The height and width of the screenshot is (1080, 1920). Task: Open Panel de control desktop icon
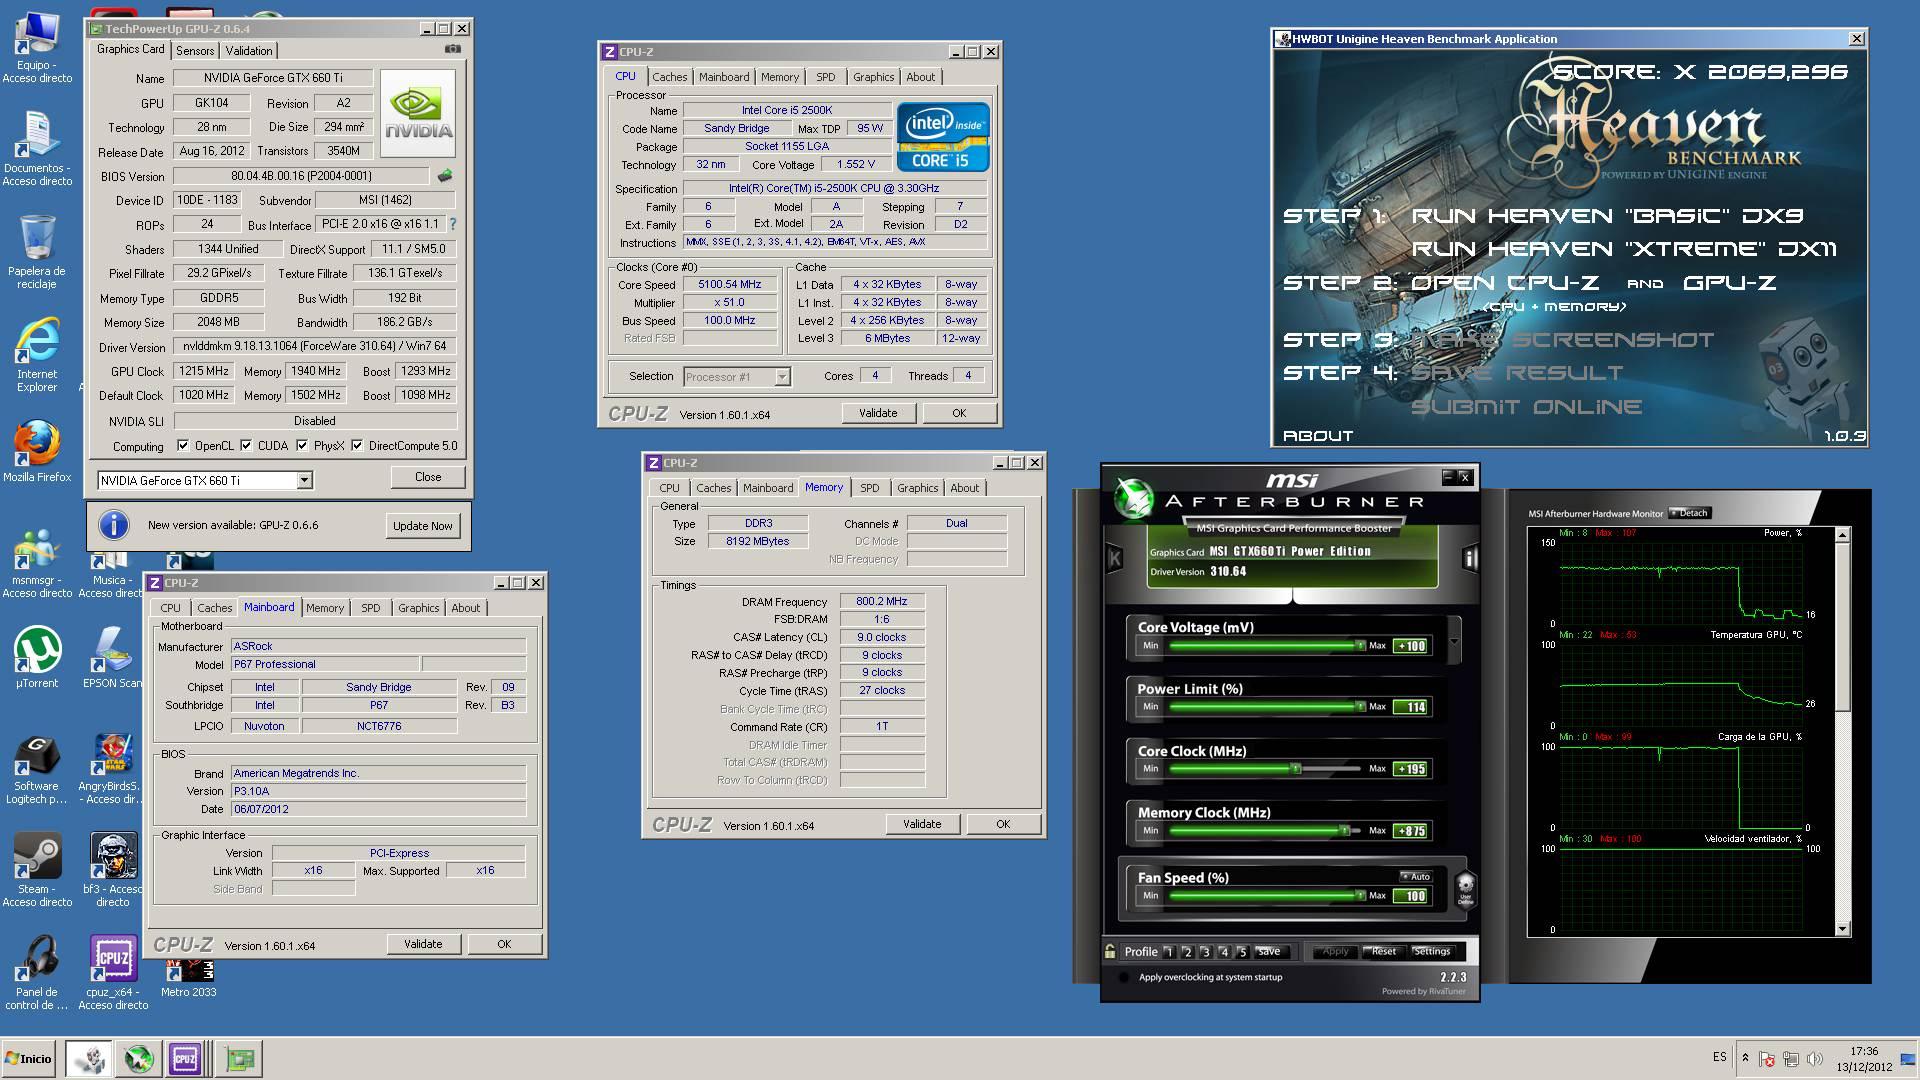pyautogui.click(x=37, y=973)
